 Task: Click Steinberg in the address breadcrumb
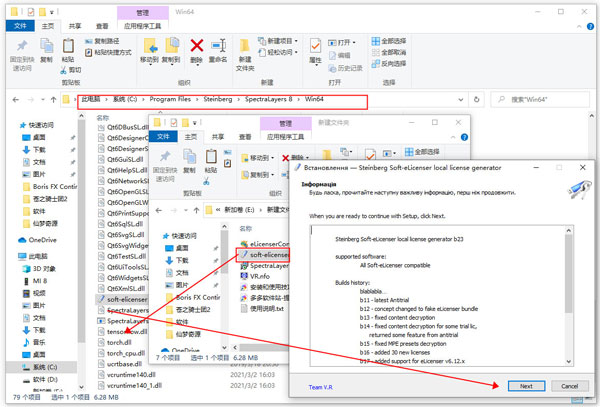coord(218,99)
